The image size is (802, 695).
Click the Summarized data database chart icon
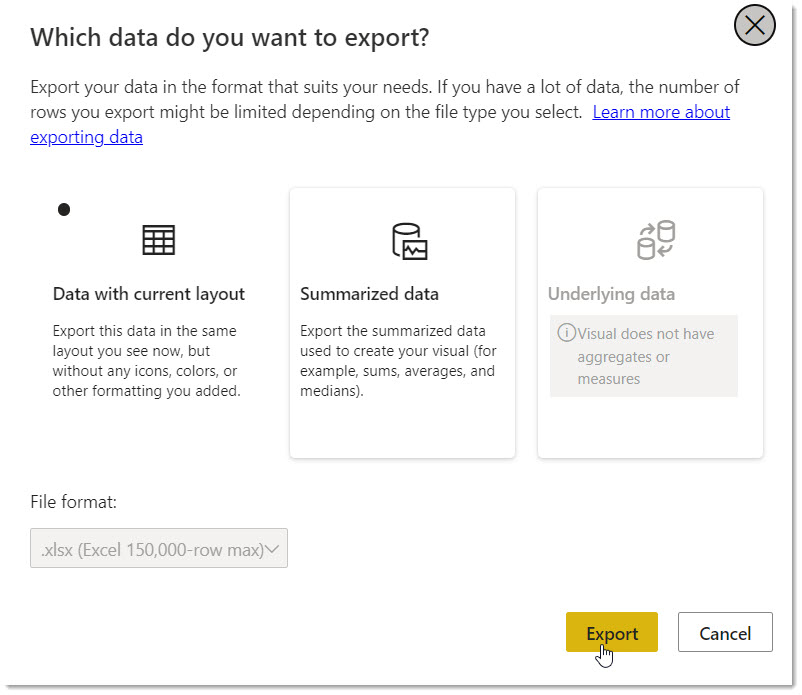pyautogui.click(x=410, y=241)
